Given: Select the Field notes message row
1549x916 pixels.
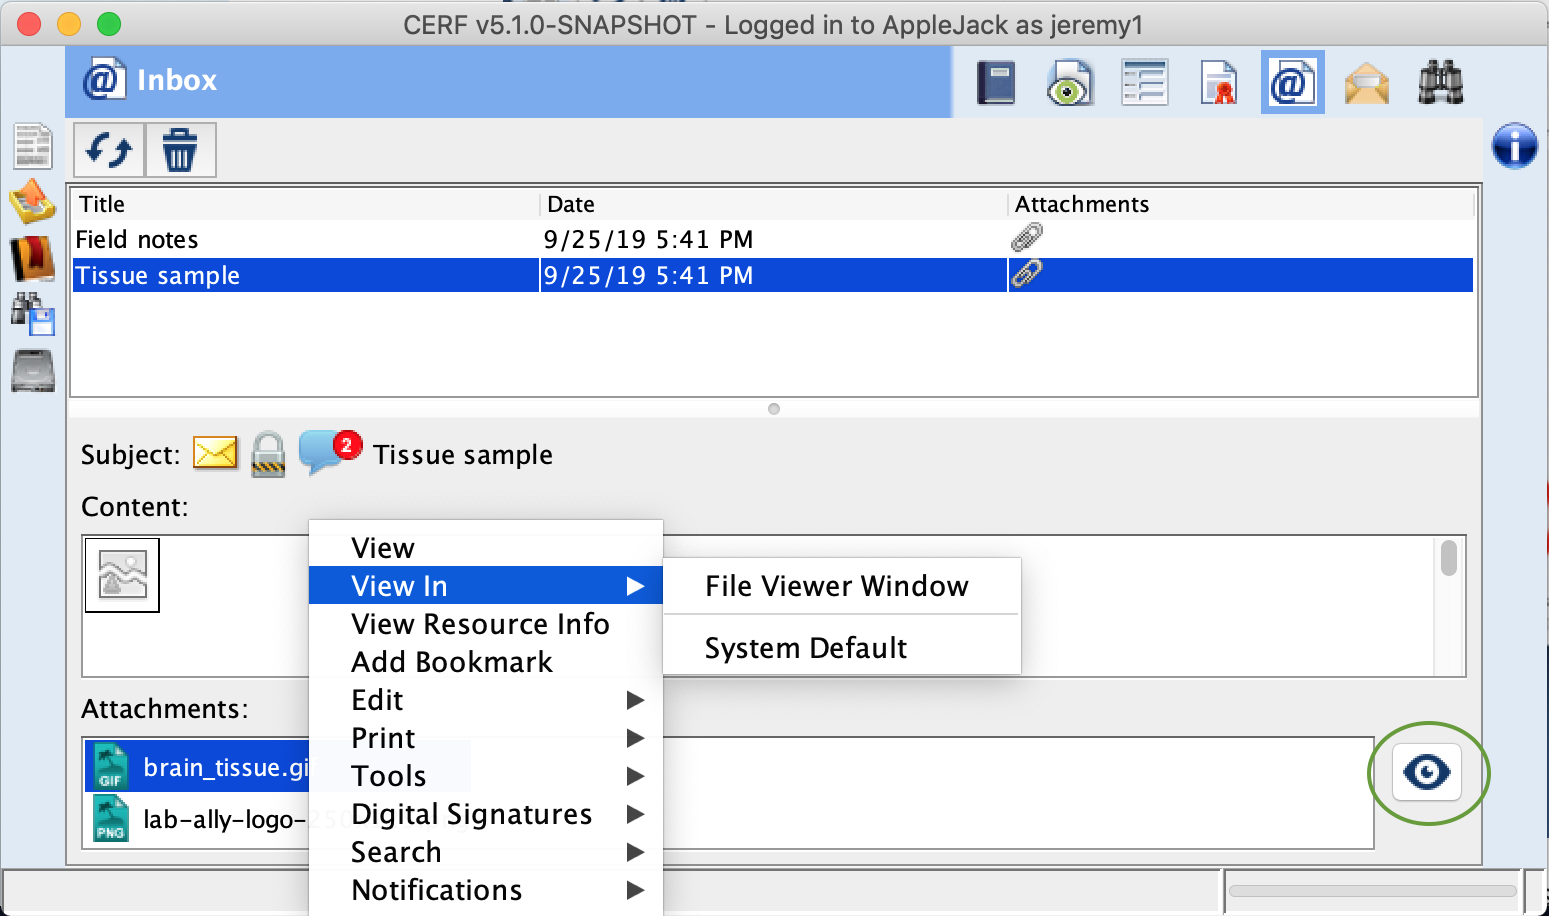Looking at the screenshot, I should click(x=300, y=240).
